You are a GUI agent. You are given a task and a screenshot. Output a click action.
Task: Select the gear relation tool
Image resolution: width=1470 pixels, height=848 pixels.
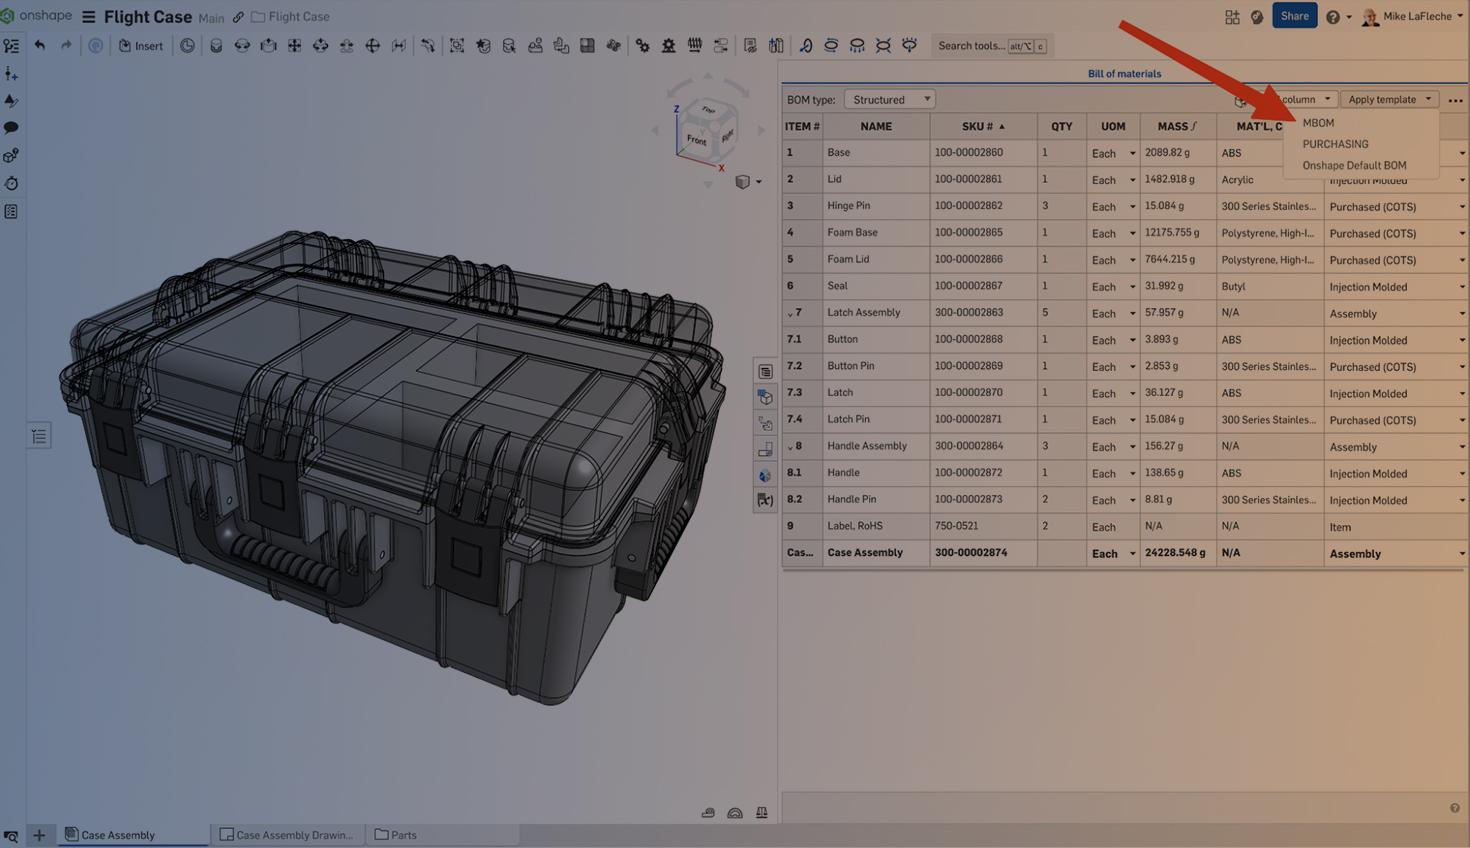(642, 46)
